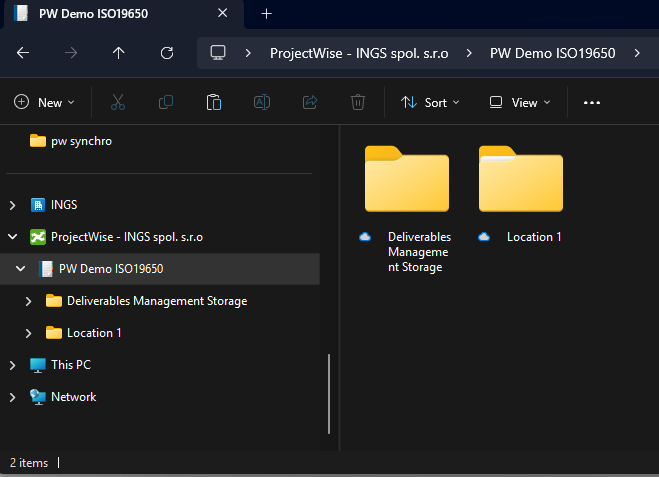Open the View dropdown menu

pos(520,103)
